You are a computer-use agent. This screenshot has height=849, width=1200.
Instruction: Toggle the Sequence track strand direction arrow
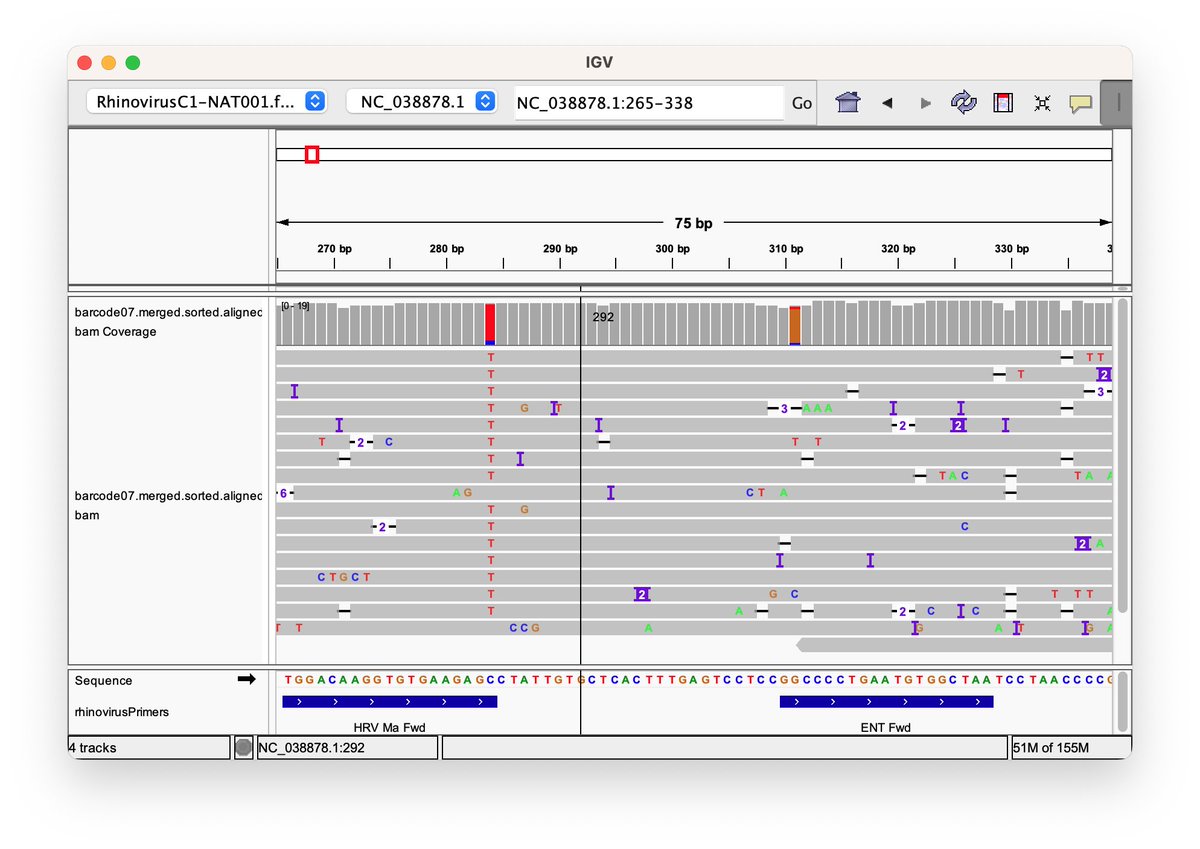246,680
